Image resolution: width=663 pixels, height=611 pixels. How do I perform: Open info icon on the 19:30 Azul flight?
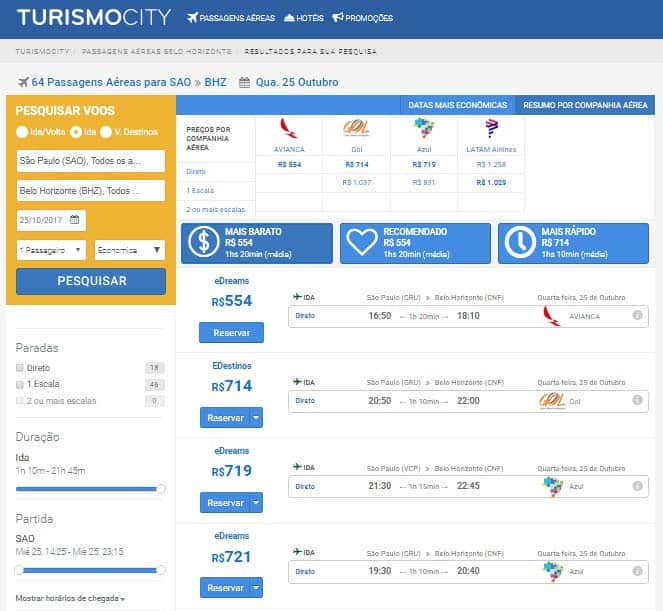click(637, 571)
